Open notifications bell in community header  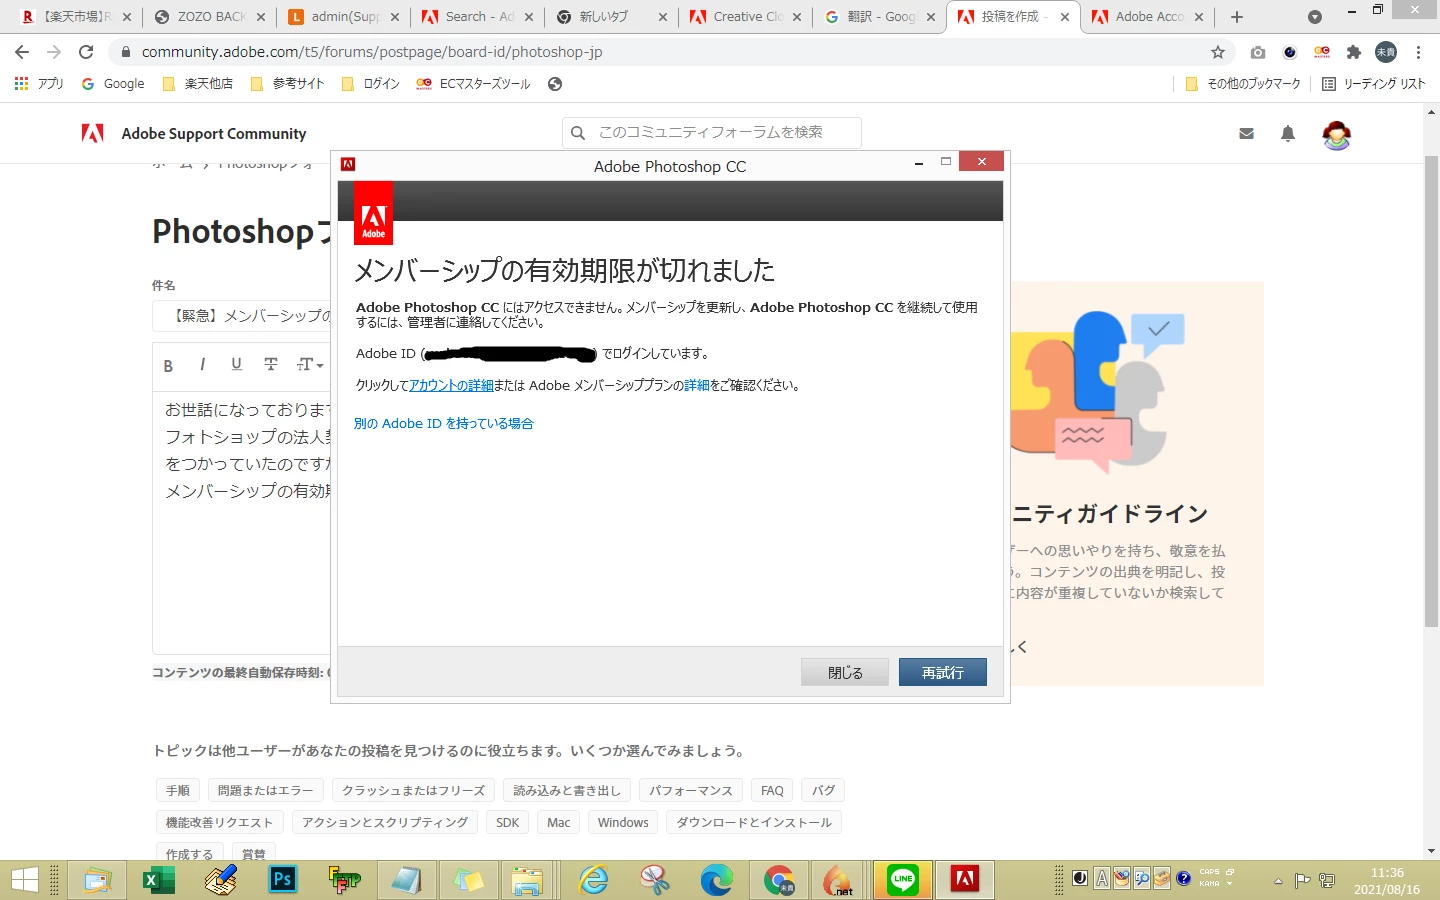click(x=1288, y=133)
